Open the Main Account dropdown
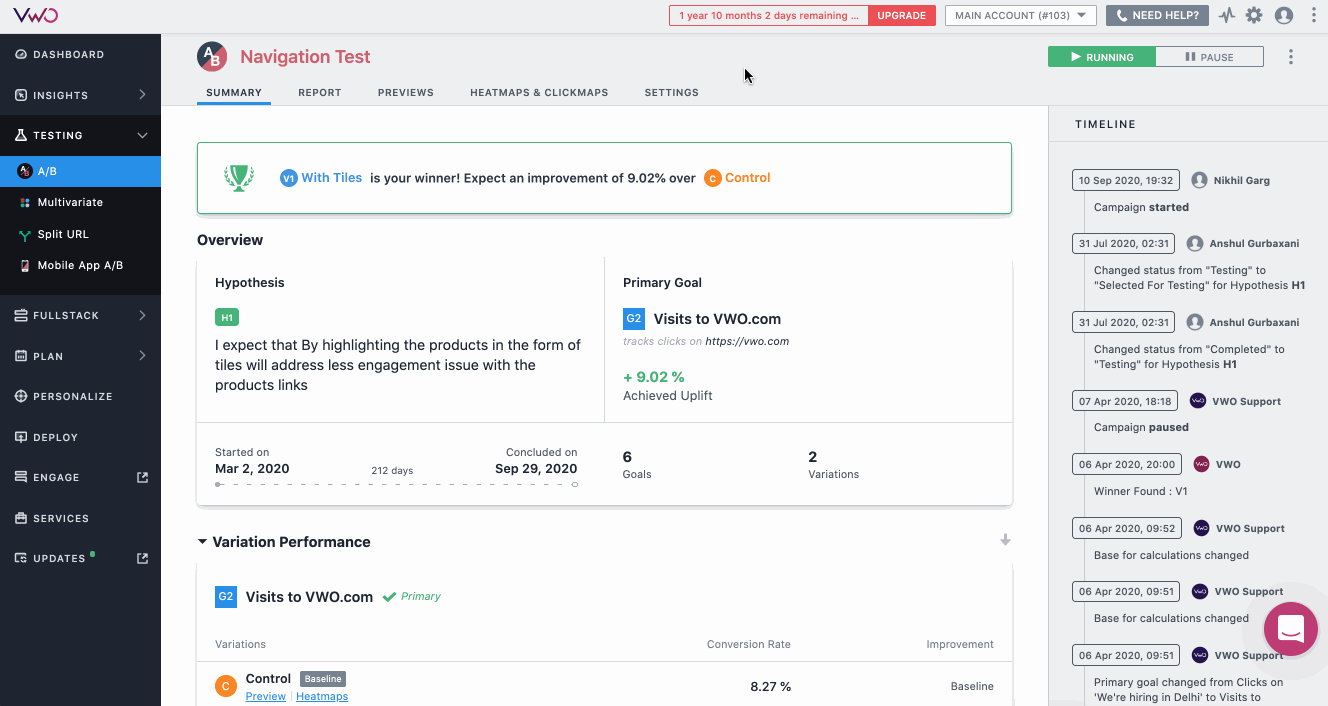Viewport: 1328px width, 706px height. pos(1021,15)
